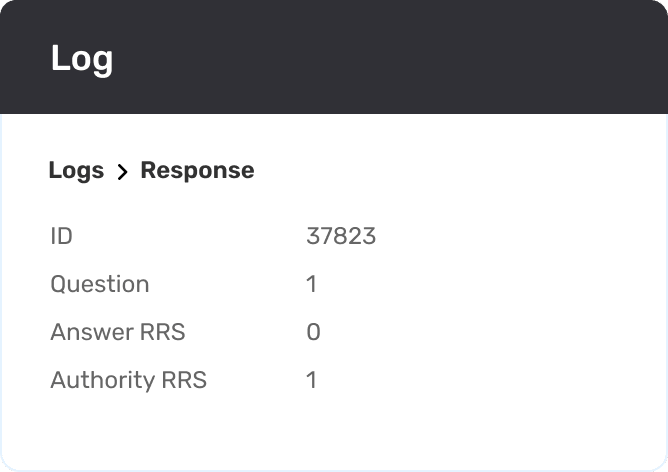
Task: Click the Question count value 1
Action: click(311, 284)
